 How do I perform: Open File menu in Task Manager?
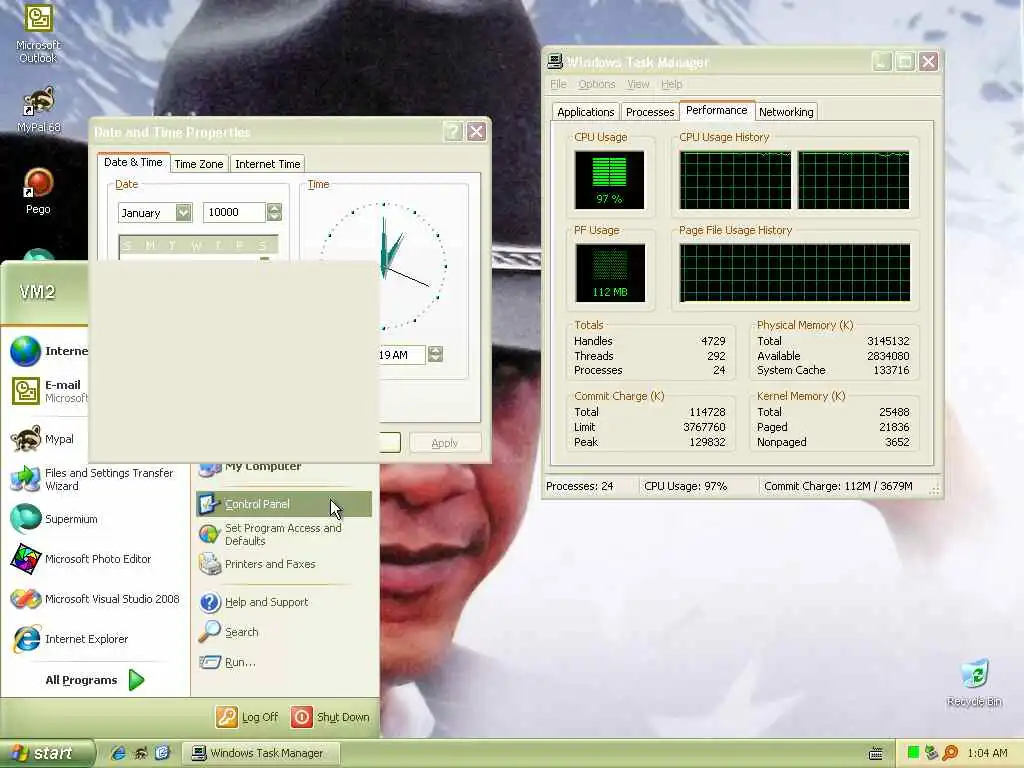pyautogui.click(x=558, y=84)
